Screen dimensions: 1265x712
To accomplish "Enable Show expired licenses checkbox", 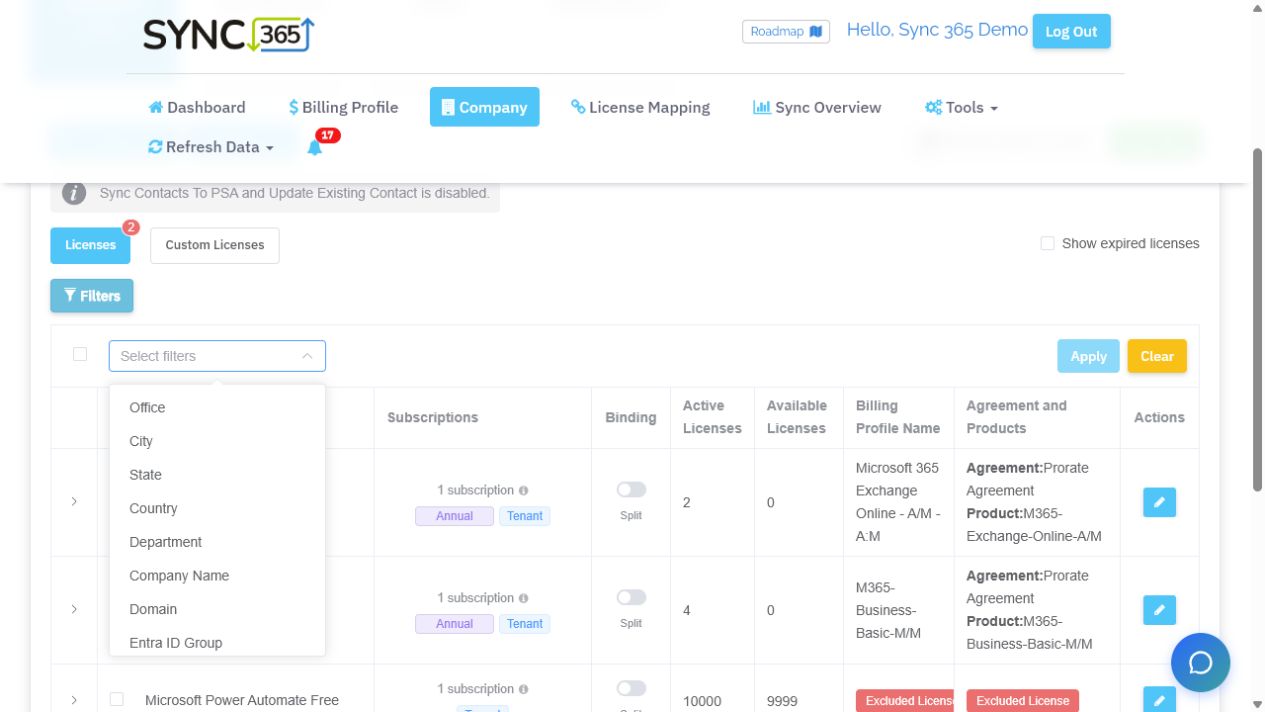I will [1047, 243].
